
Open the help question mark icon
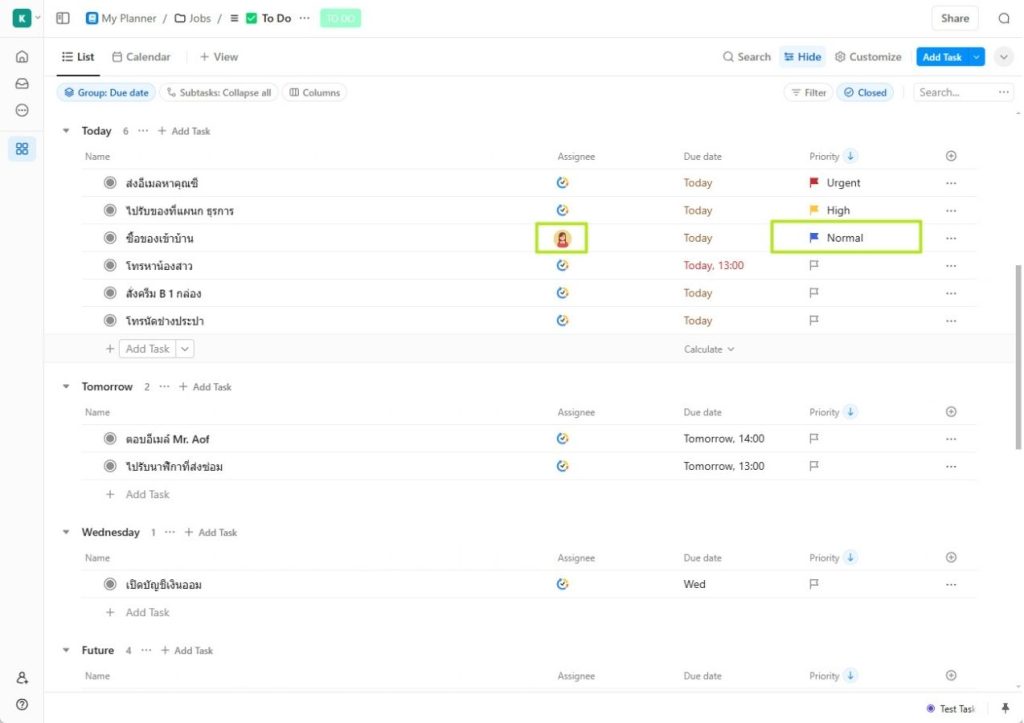pyautogui.click(x=22, y=704)
